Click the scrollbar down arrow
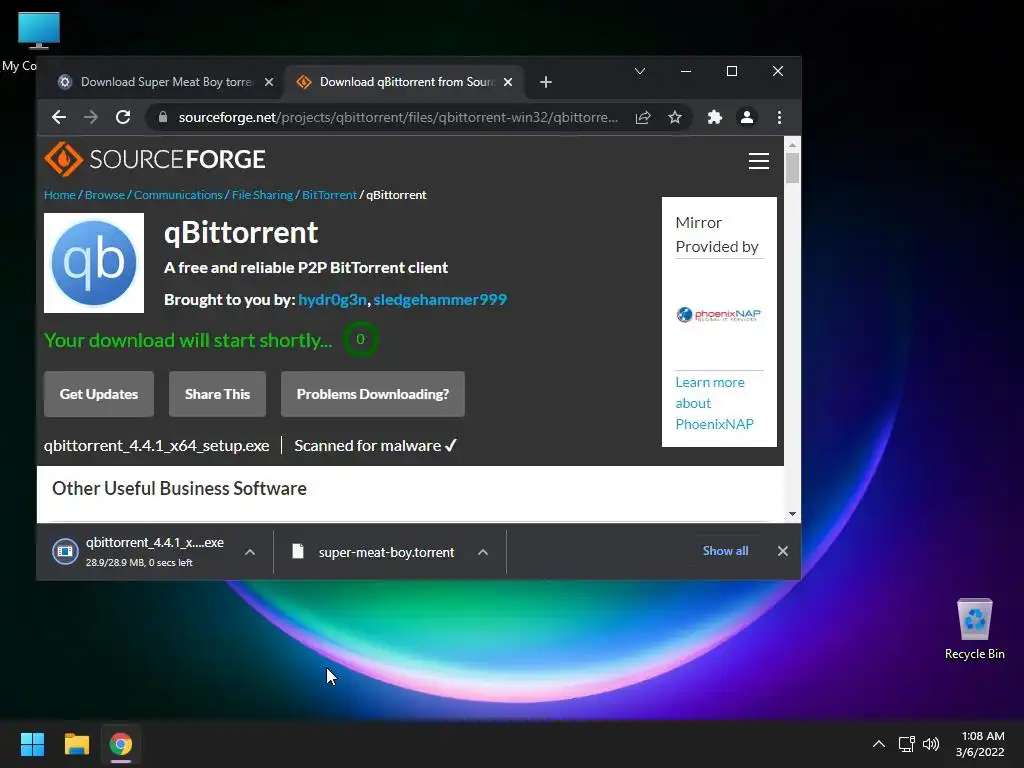This screenshot has height=768, width=1024. click(792, 514)
